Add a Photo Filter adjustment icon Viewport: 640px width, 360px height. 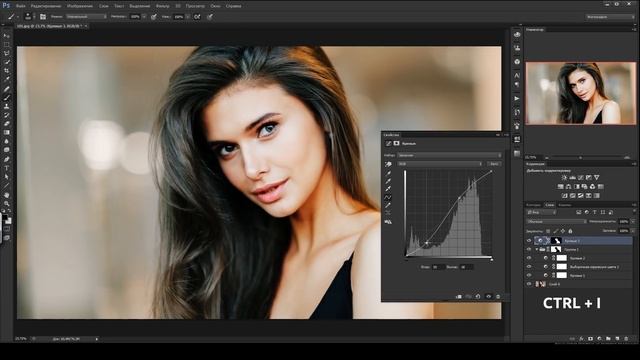click(x=584, y=187)
